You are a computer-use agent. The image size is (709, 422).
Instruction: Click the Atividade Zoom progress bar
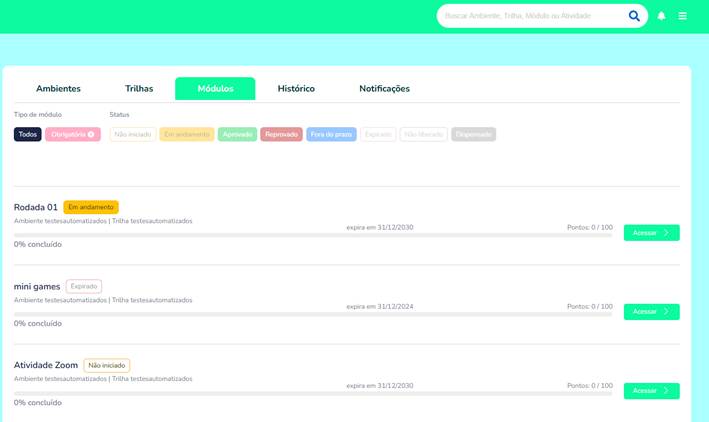coord(313,394)
